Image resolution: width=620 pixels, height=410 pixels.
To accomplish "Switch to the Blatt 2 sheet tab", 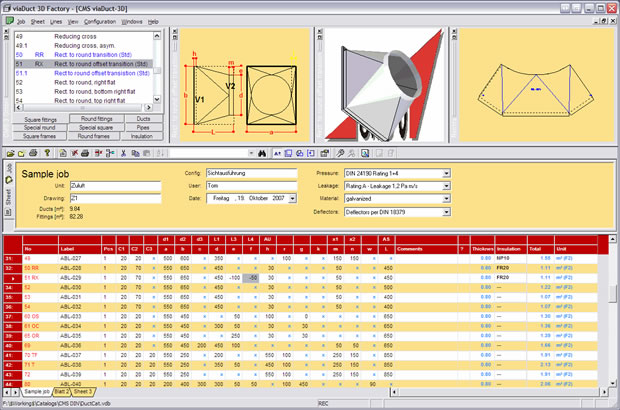I will (x=61, y=391).
